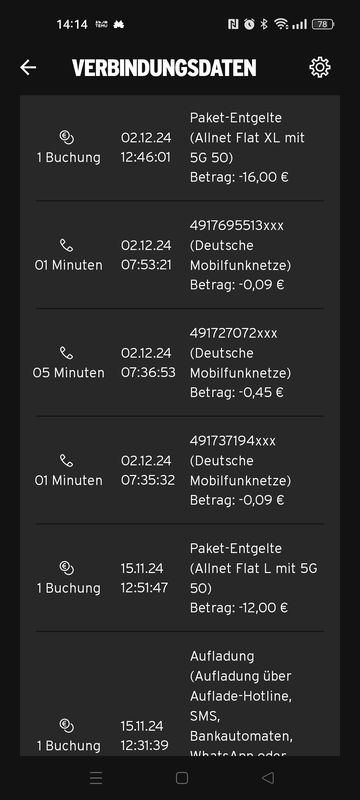Tap coin icon of 15.11.24 12:51:47 booking

[67, 567]
